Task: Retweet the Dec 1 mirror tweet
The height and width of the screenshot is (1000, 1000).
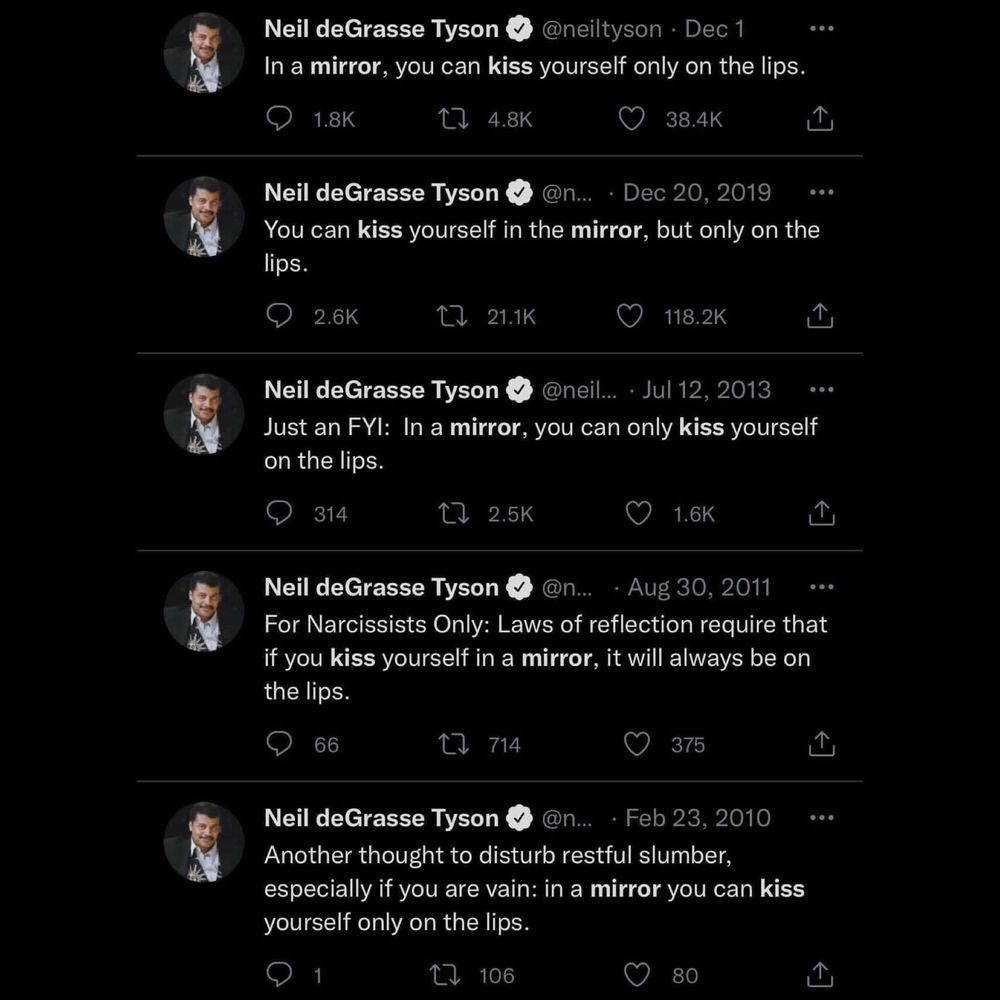Action: 455,119
